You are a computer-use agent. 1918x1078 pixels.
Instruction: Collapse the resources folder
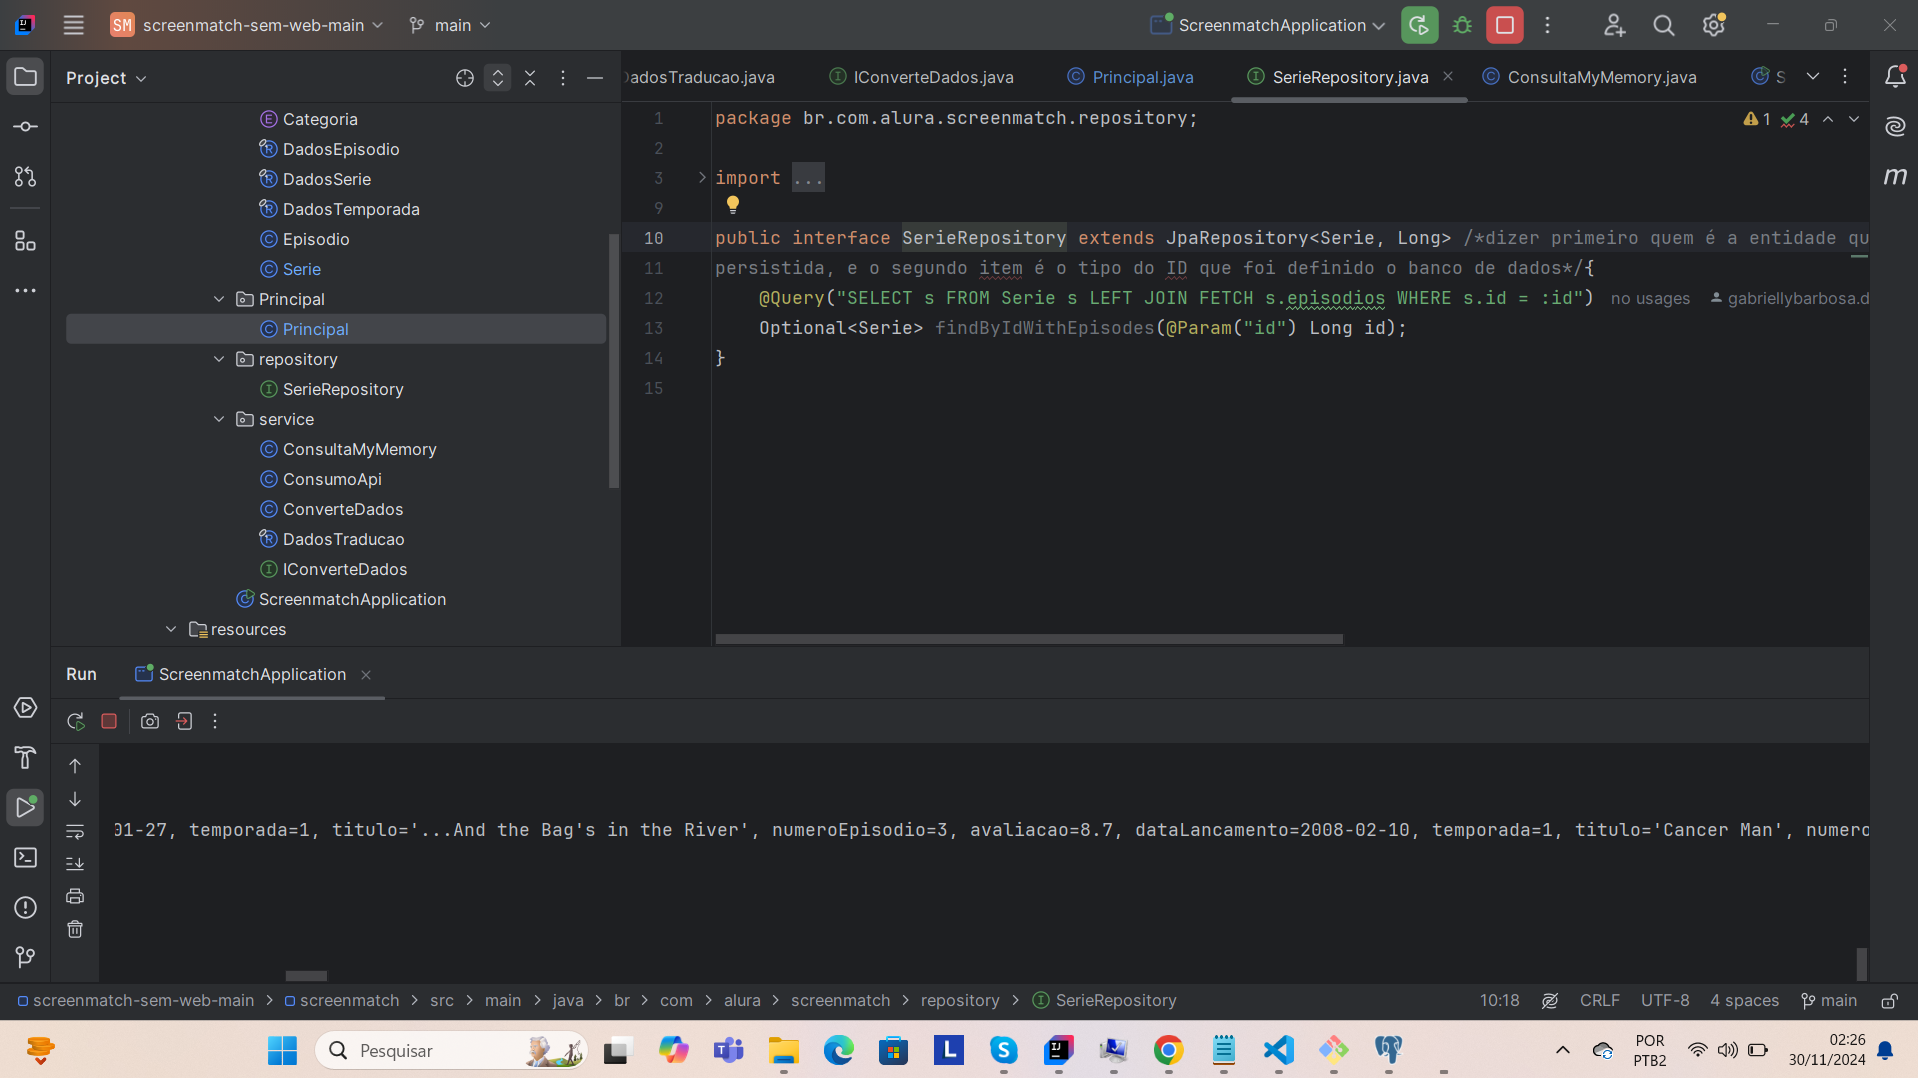pyautogui.click(x=171, y=629)
